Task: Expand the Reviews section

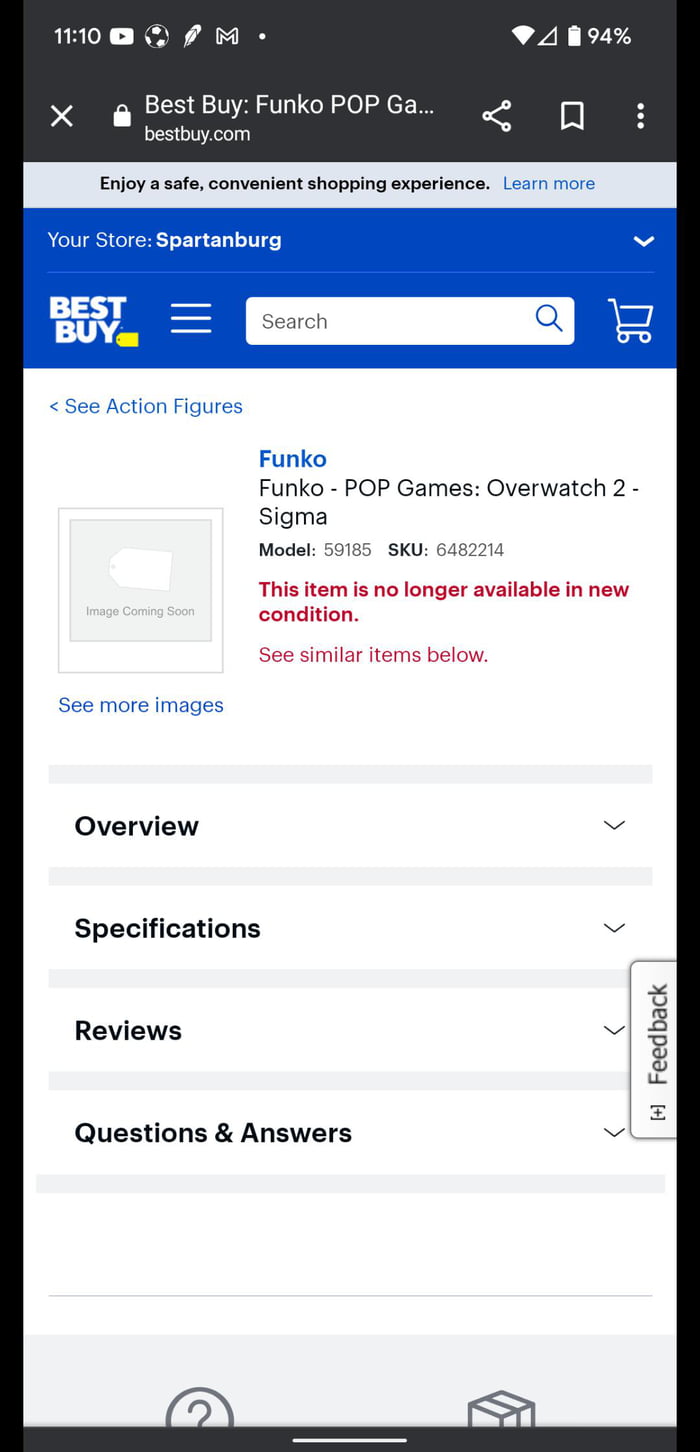Action: 613,1030
